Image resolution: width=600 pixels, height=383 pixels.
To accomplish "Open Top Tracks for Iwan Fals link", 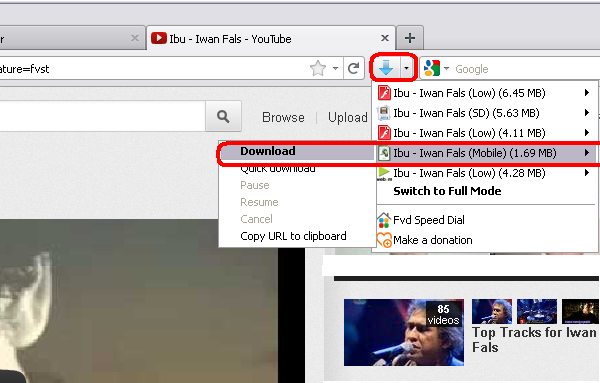I will coord(534,340).
